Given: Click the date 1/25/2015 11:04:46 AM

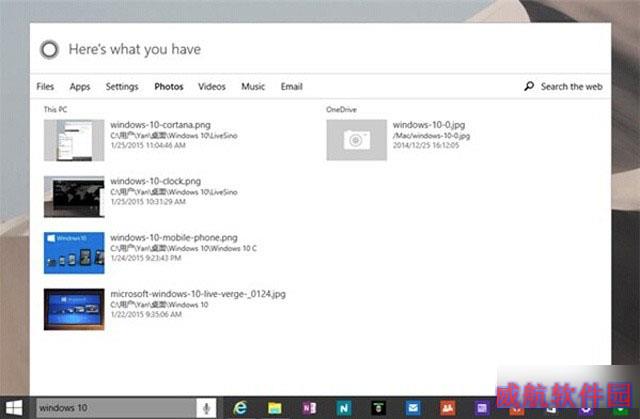Looking at the screenshot, I should [148, 145].
